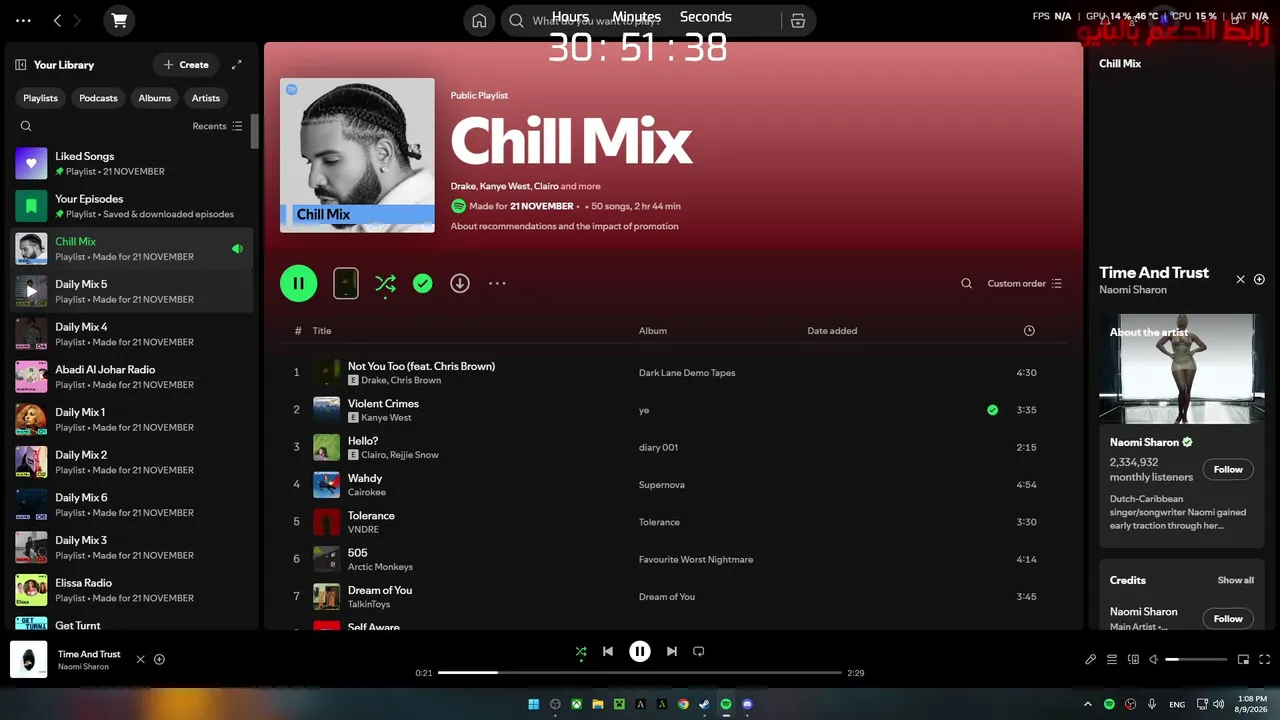Open Steam from the Windows taskbar
This screenshot has width=1280, height=720.
point(704,704)
